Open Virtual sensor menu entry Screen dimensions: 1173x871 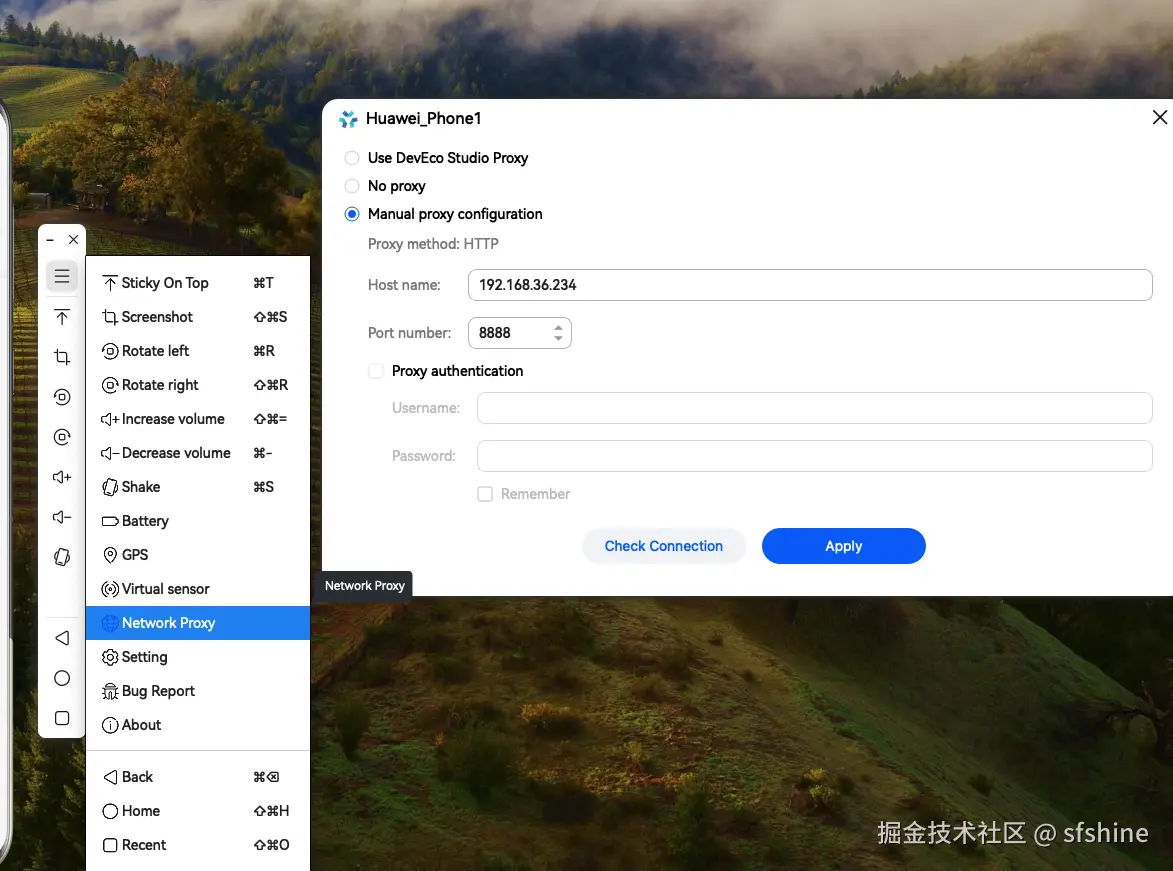point(197,589)
